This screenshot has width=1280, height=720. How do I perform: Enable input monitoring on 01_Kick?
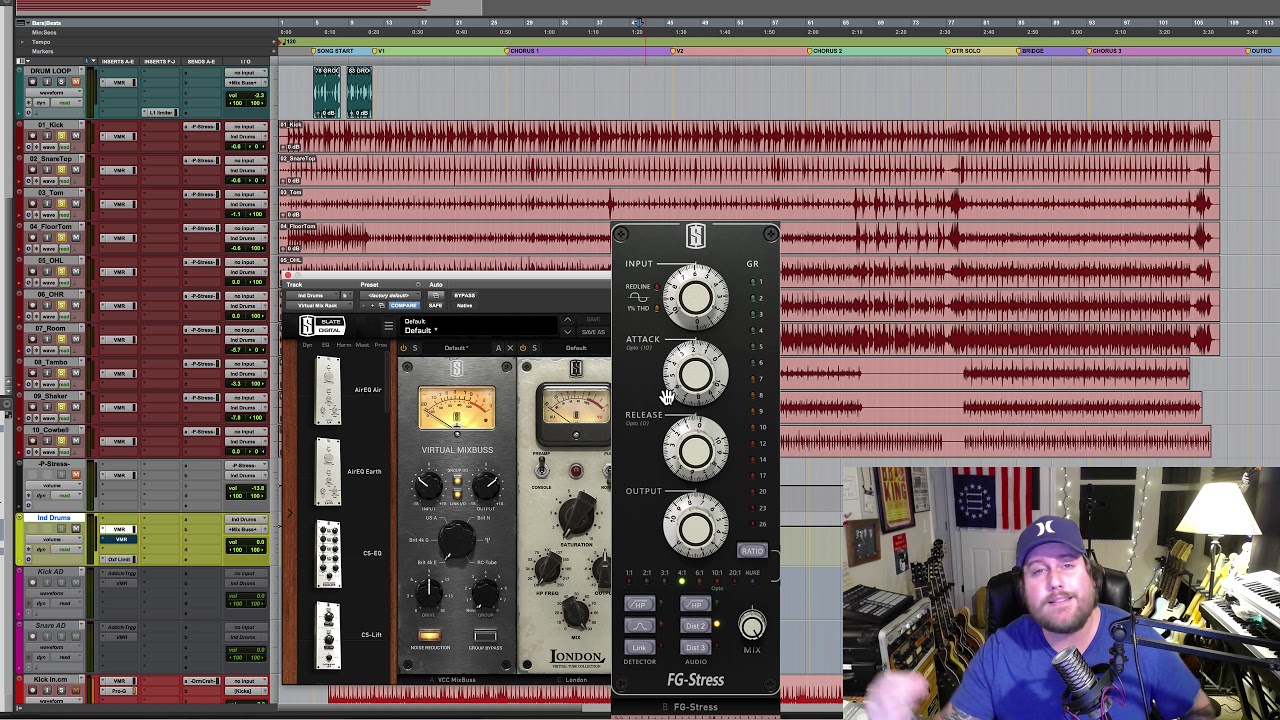click(x=47, y=135)
